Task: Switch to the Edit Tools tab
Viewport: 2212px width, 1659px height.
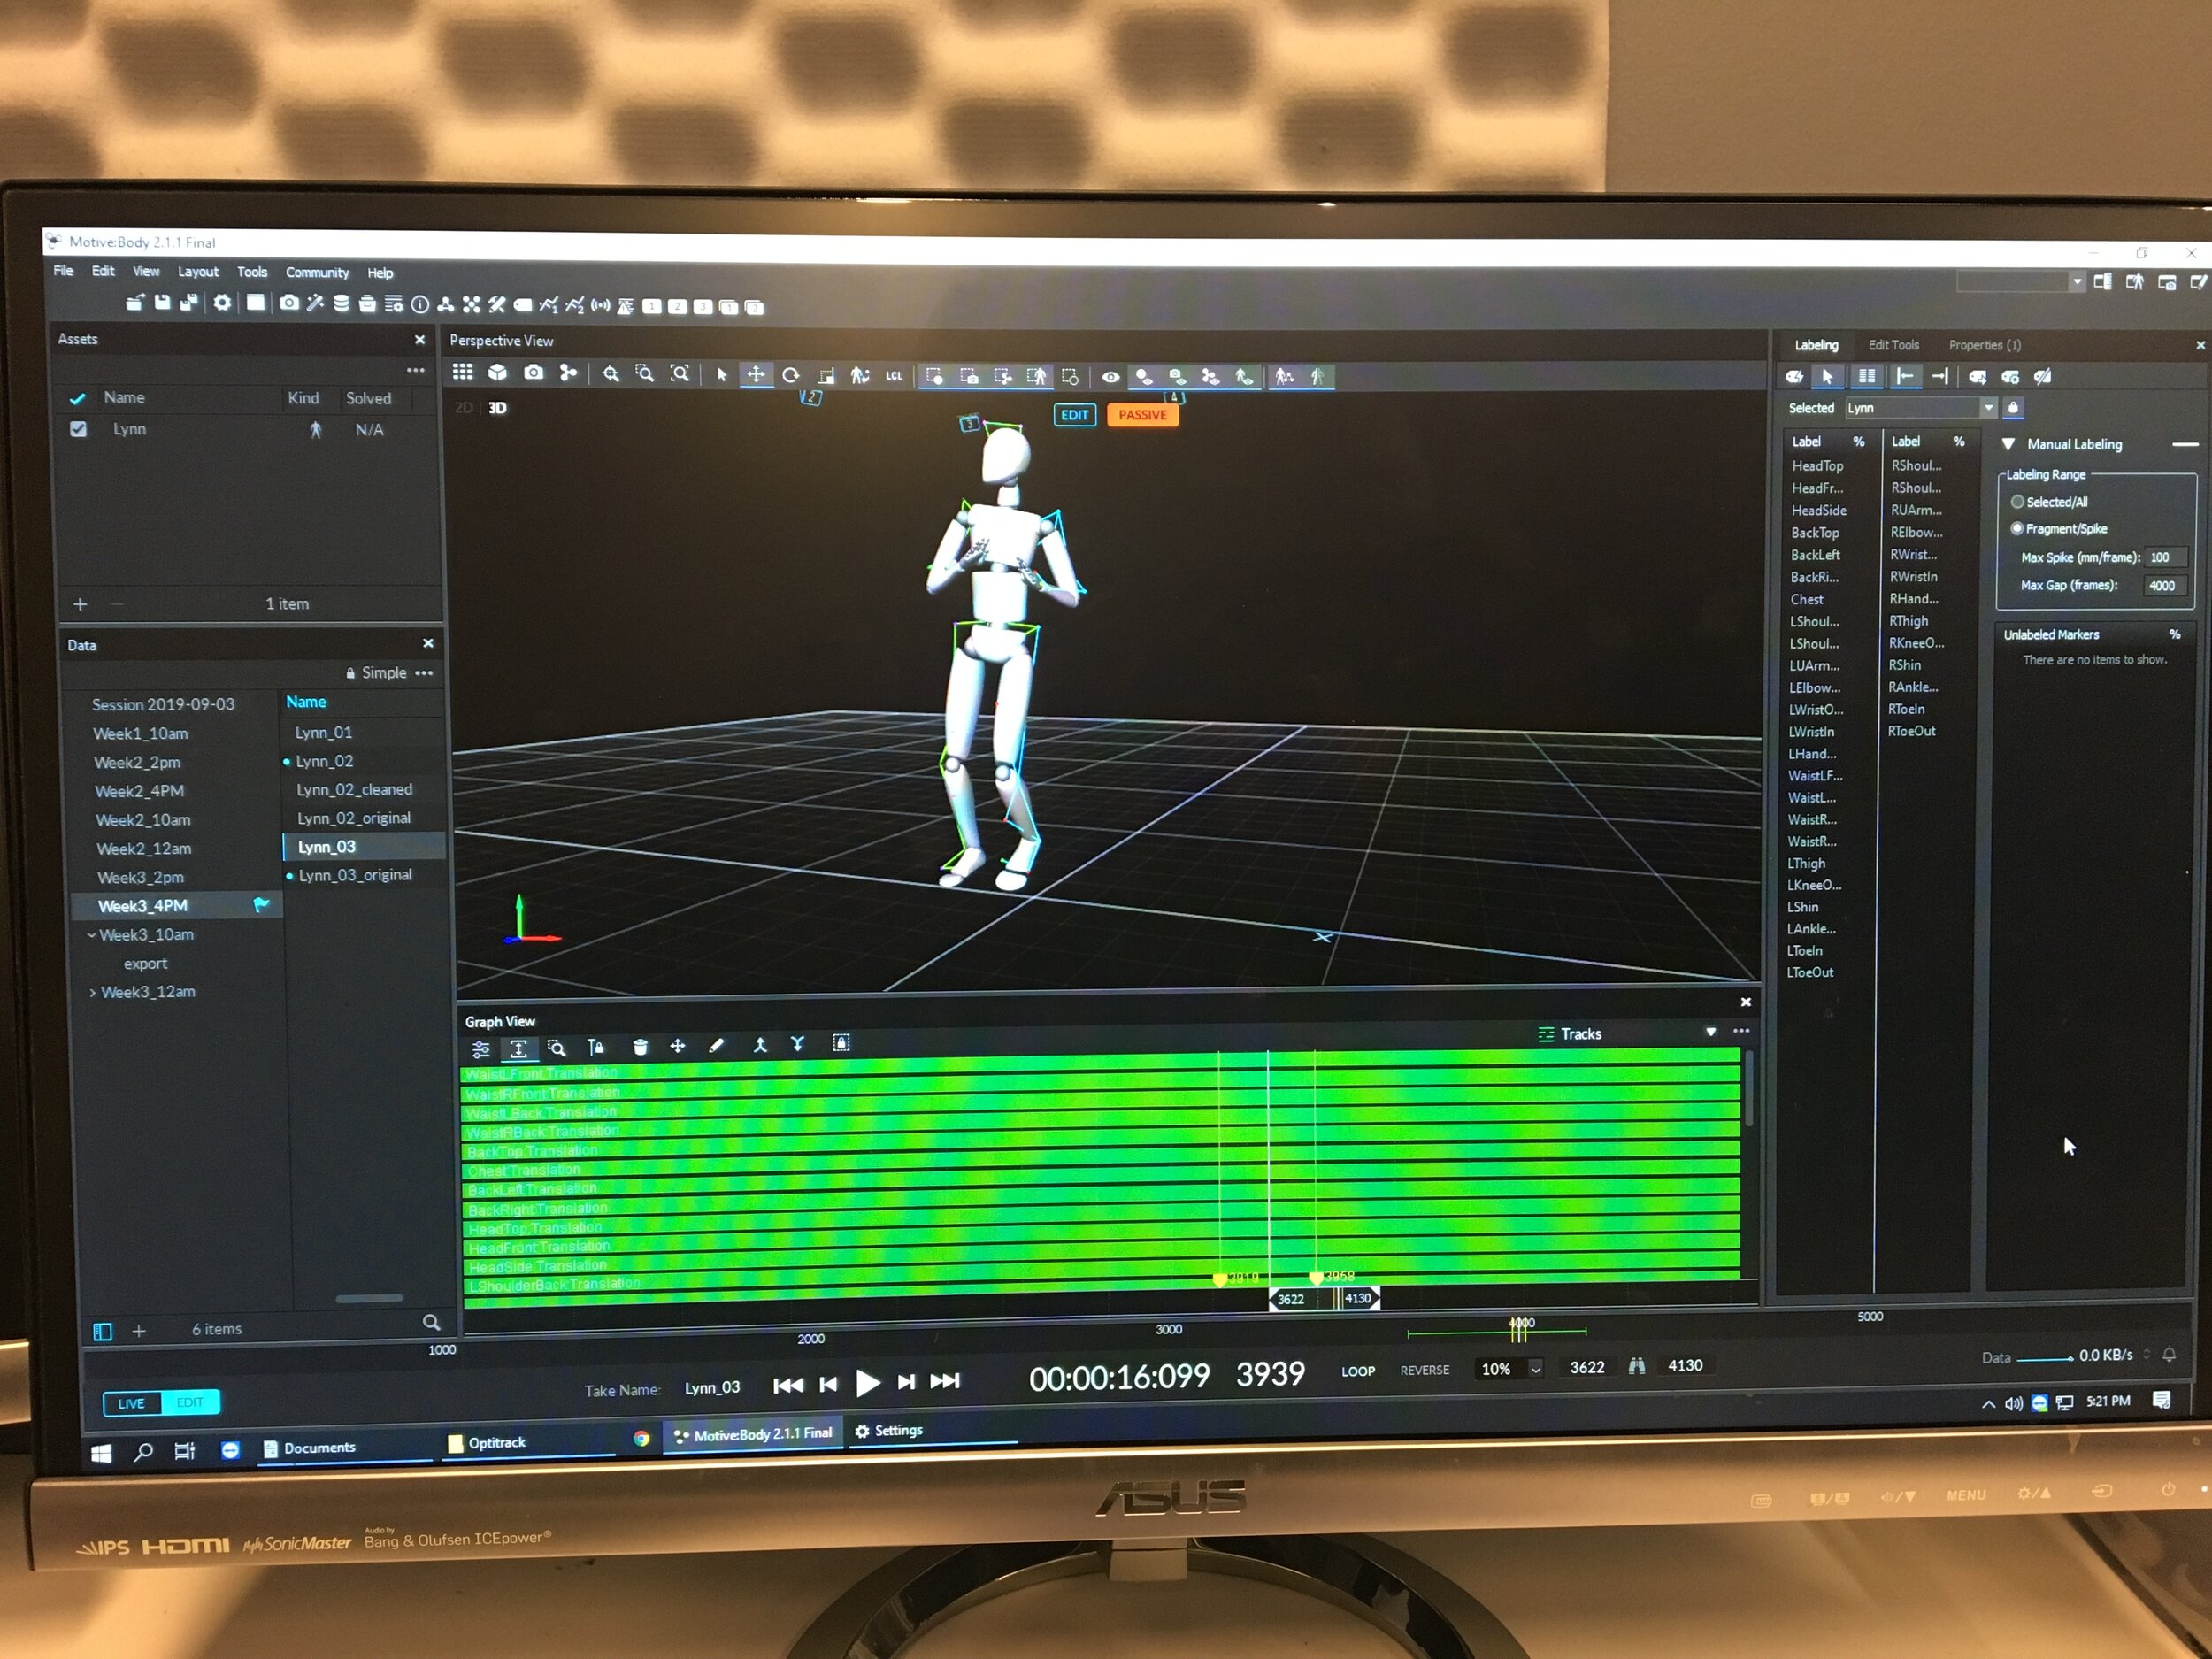Action: [1893, 345]
